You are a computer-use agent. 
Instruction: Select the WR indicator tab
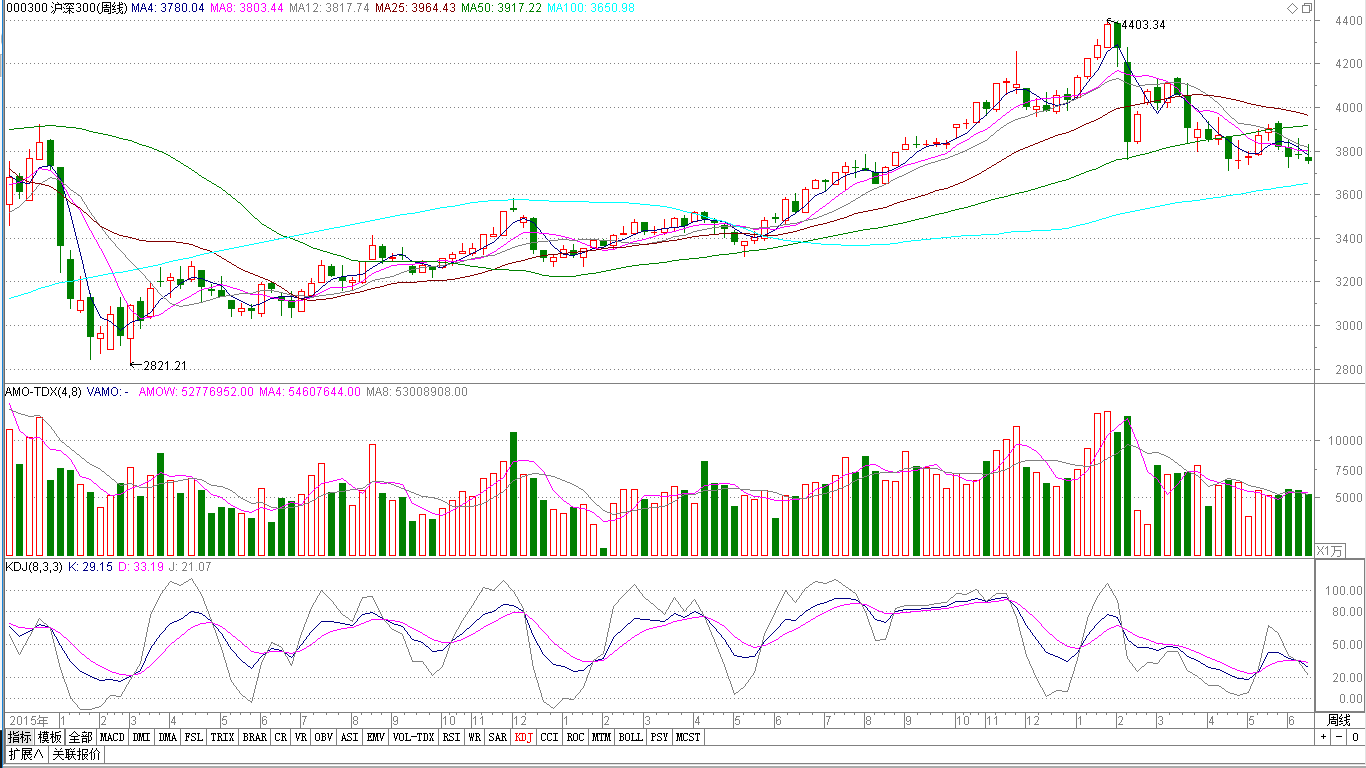(x=475, y=737)
